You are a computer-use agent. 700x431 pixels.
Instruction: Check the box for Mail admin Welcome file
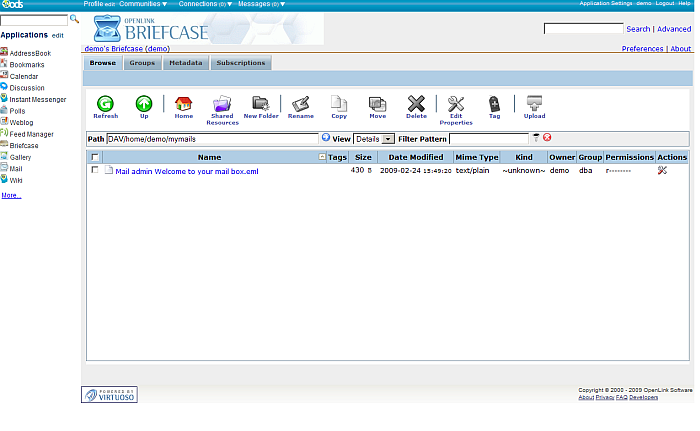95,170
